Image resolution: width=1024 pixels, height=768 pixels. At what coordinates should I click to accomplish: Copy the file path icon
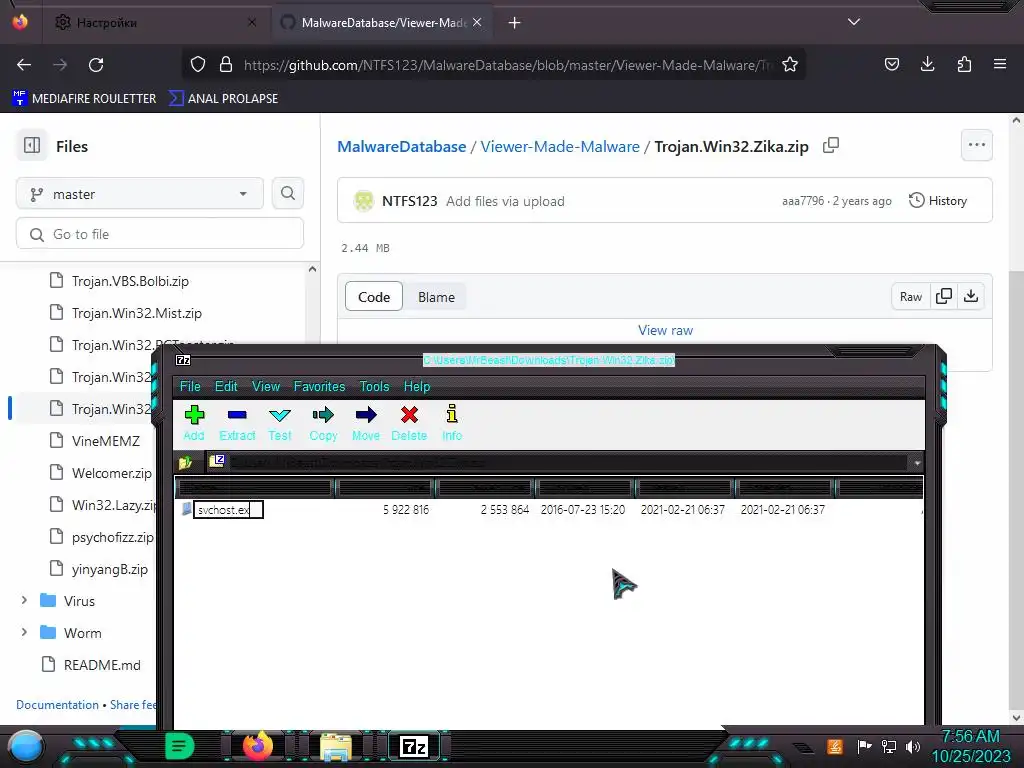point(831,145)
